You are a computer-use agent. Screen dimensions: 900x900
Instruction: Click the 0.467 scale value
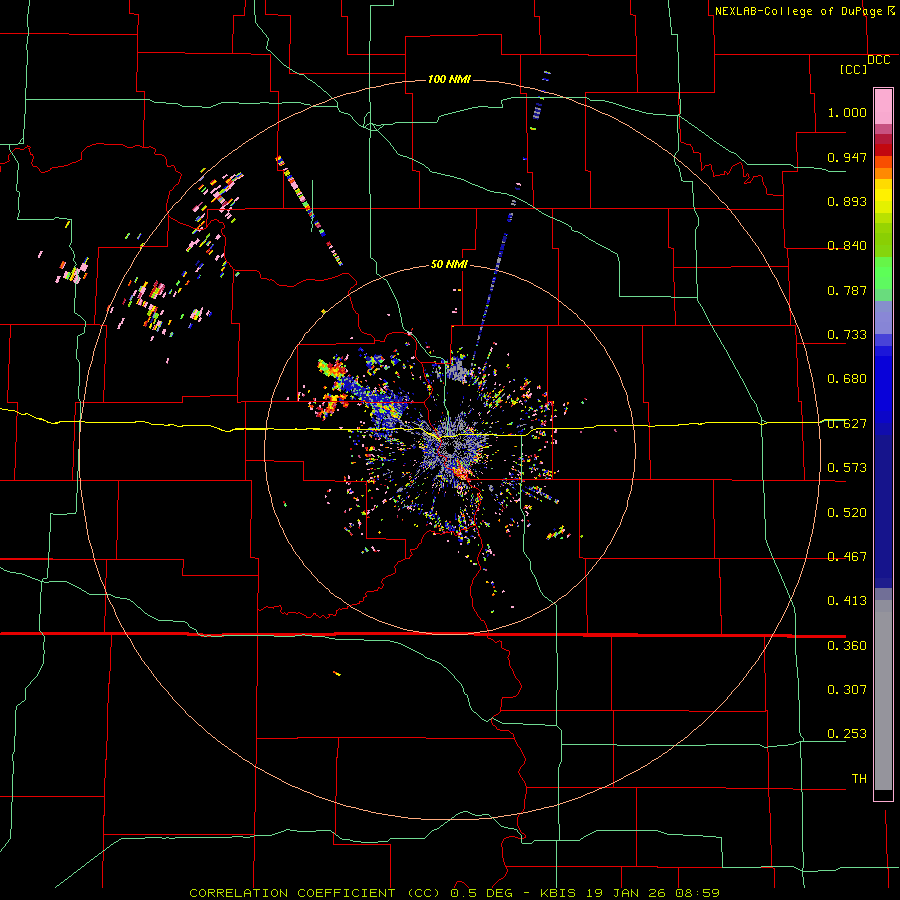(847, 557)
